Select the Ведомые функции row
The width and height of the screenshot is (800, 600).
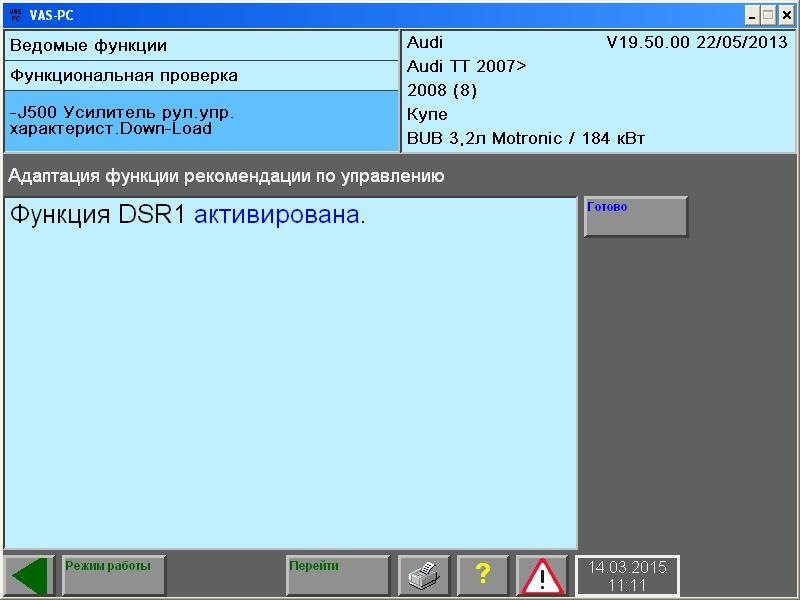(201, 45)
